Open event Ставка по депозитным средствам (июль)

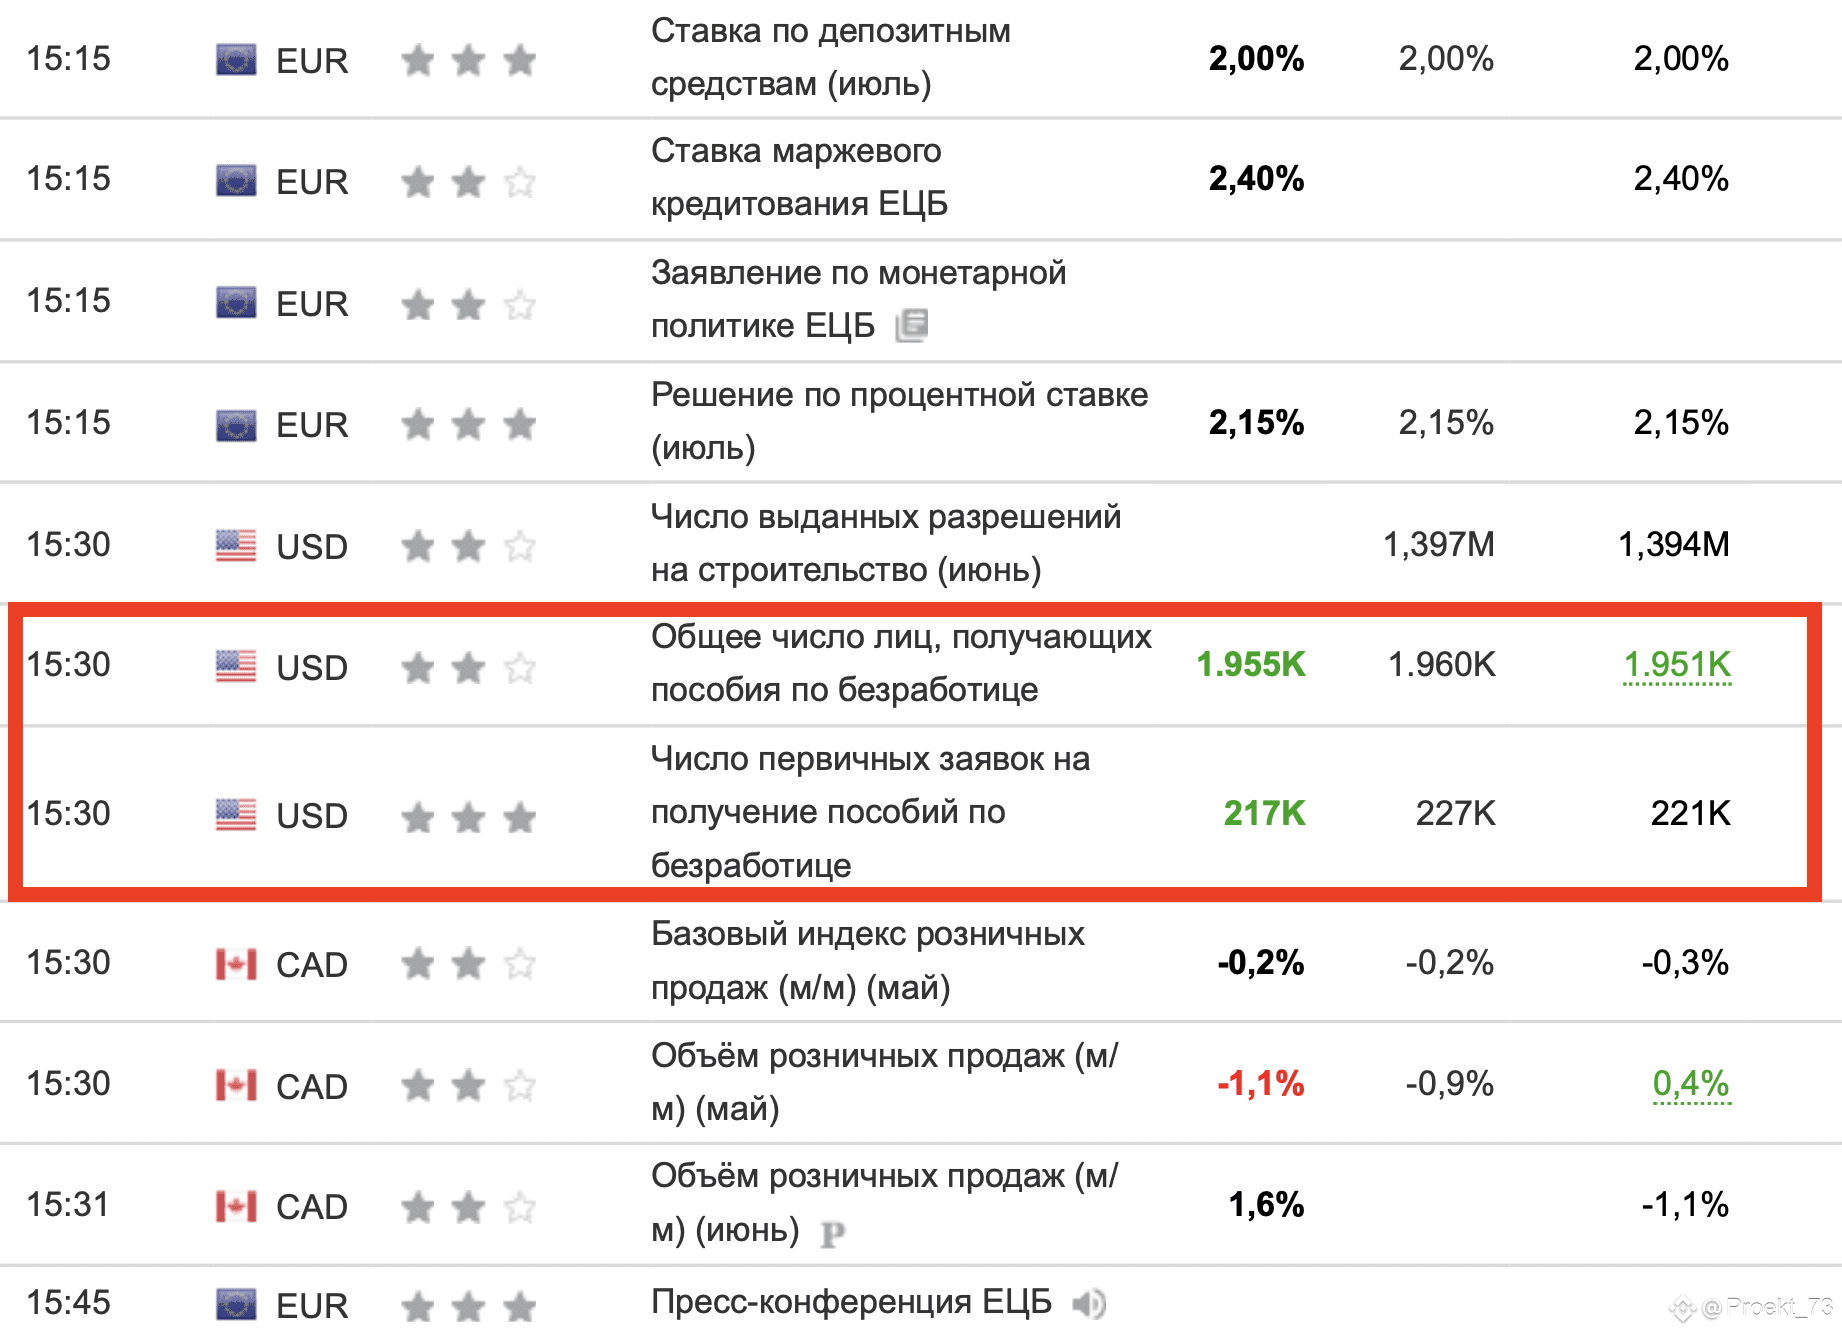tap(830, 57)
